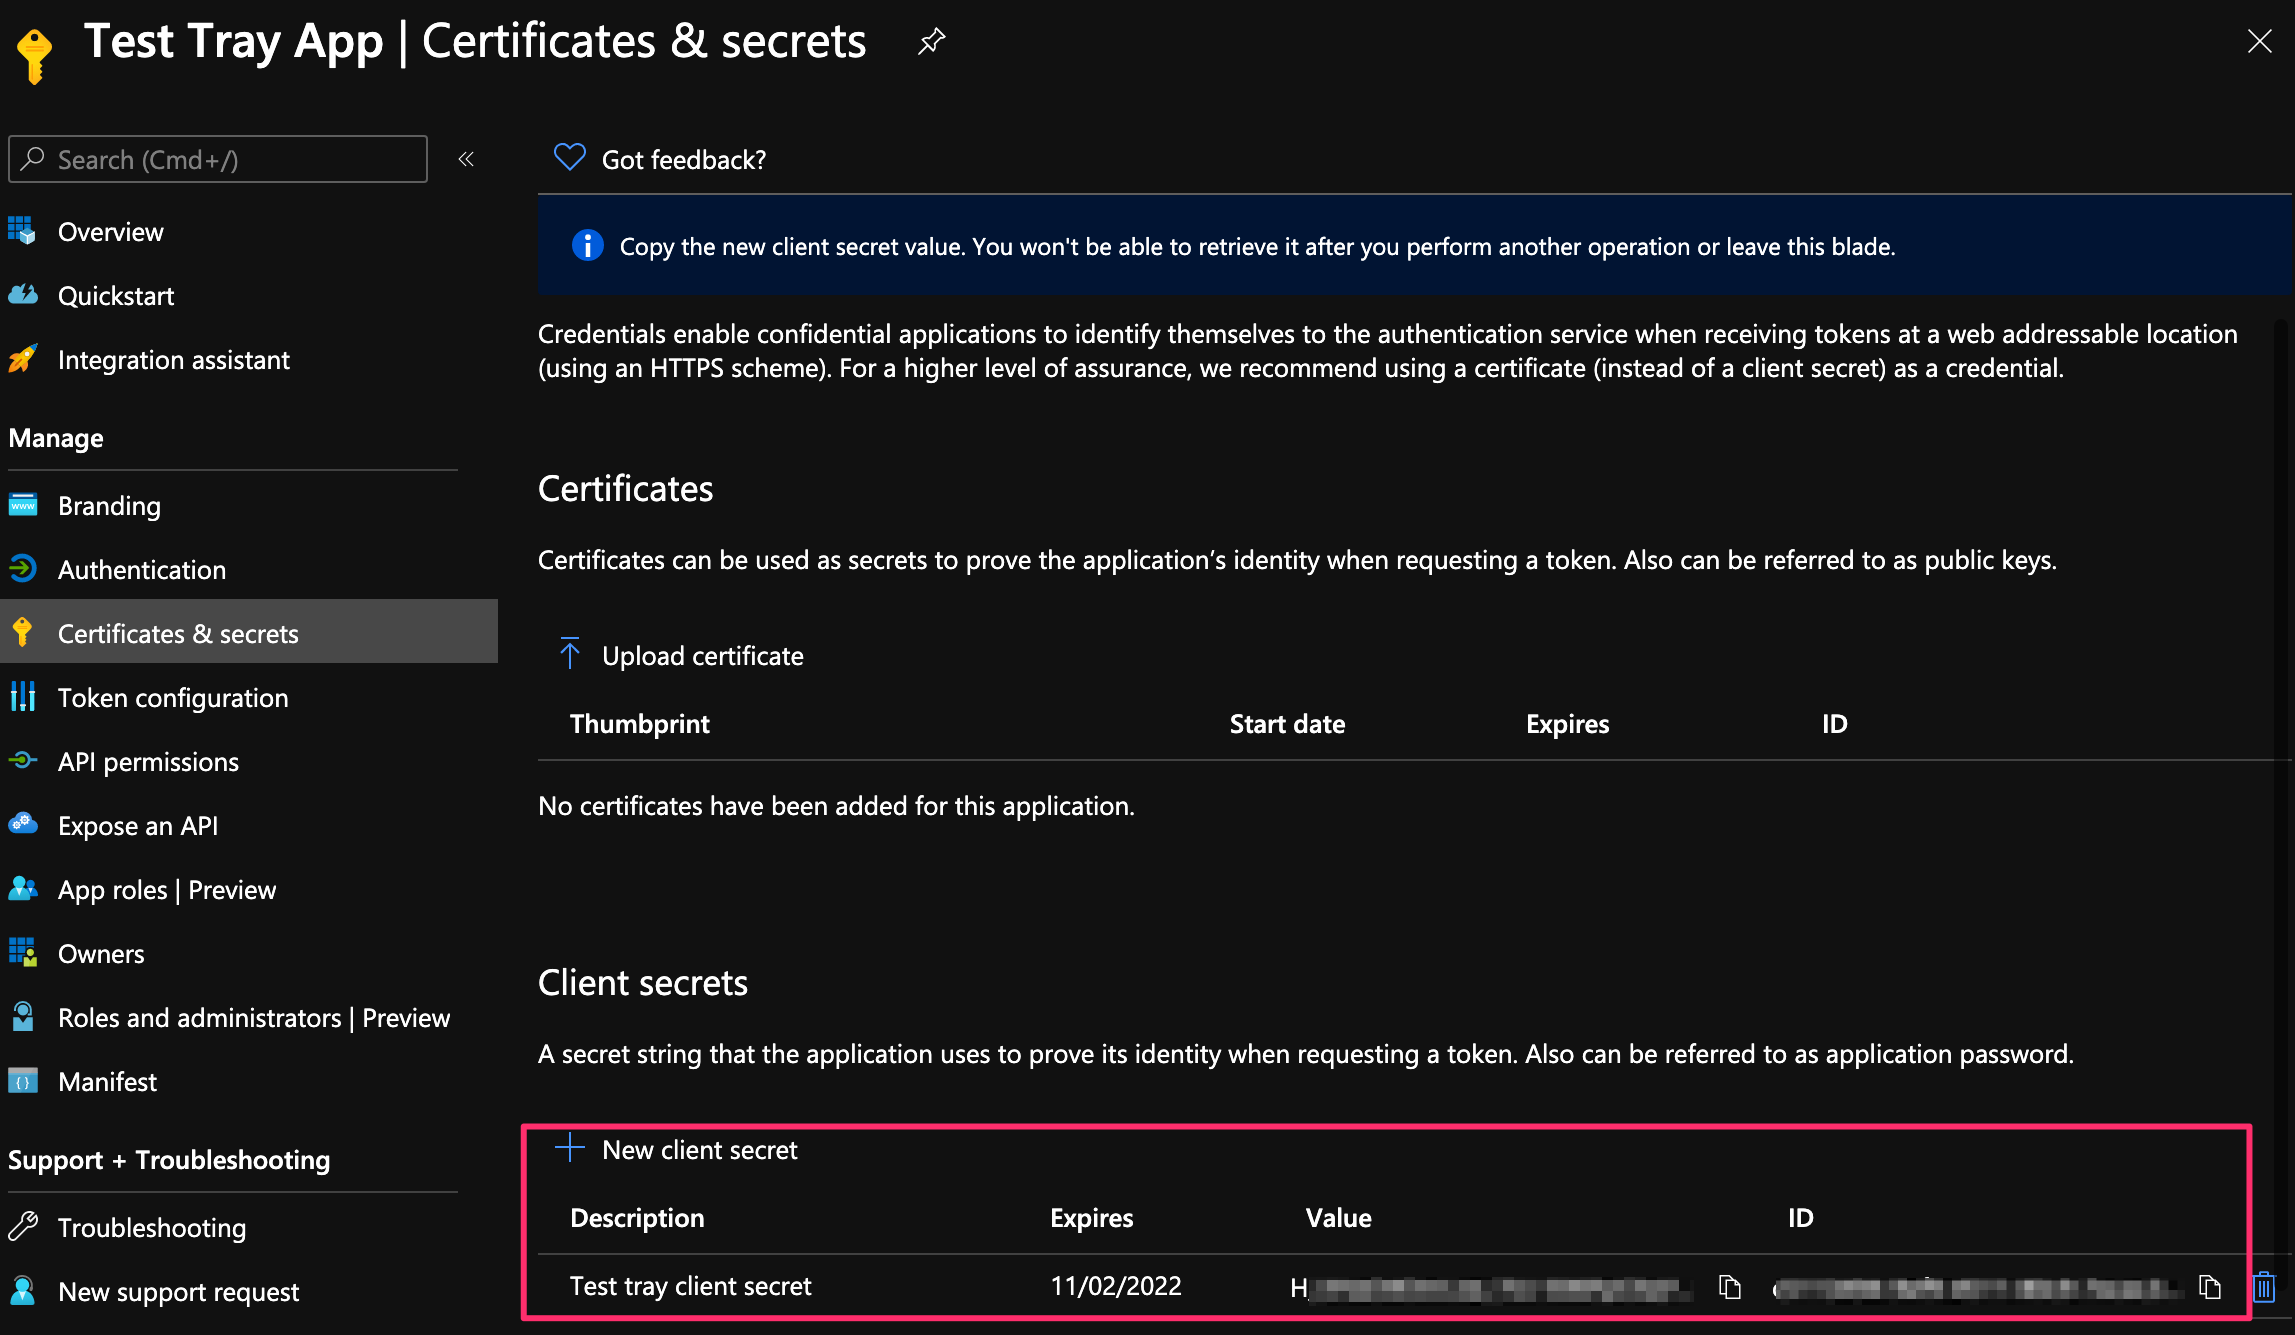Start a New support request
This screenshot has width=2295, height=1335.
pos(178,1291)
